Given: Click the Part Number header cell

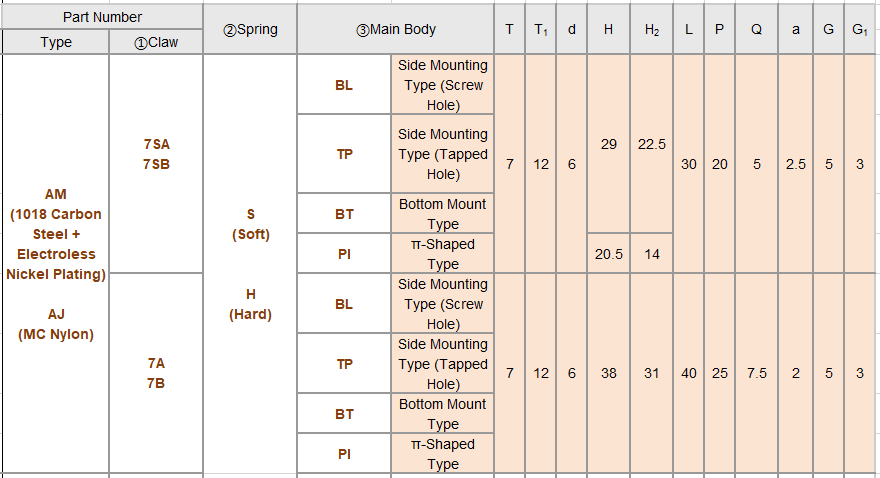Looking at the screenshot, I should coord(102,17).
